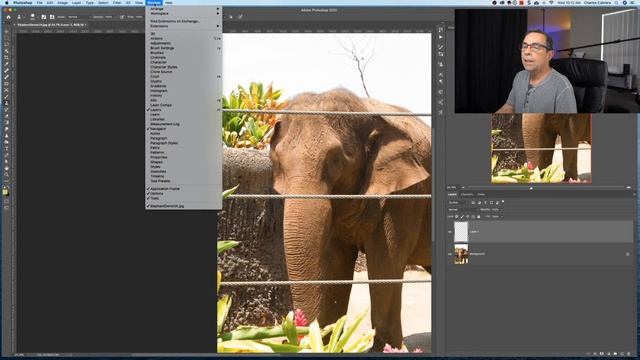Click the lock all icon in Layers panel

478,216
